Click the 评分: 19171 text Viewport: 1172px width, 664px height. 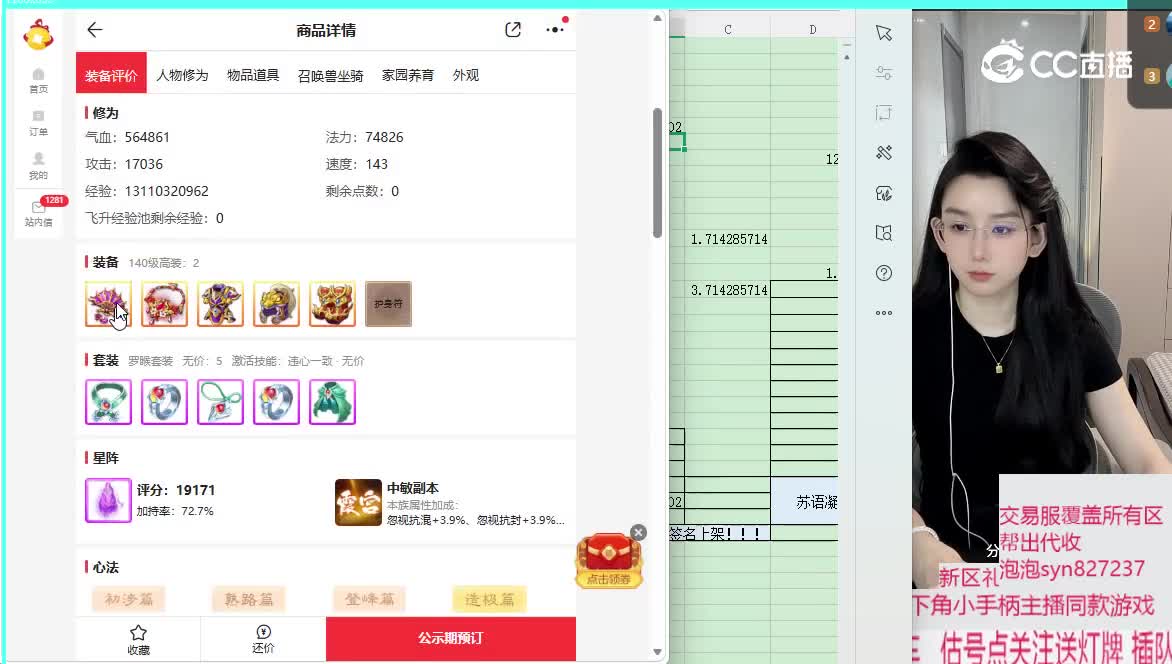coord(176,490)
